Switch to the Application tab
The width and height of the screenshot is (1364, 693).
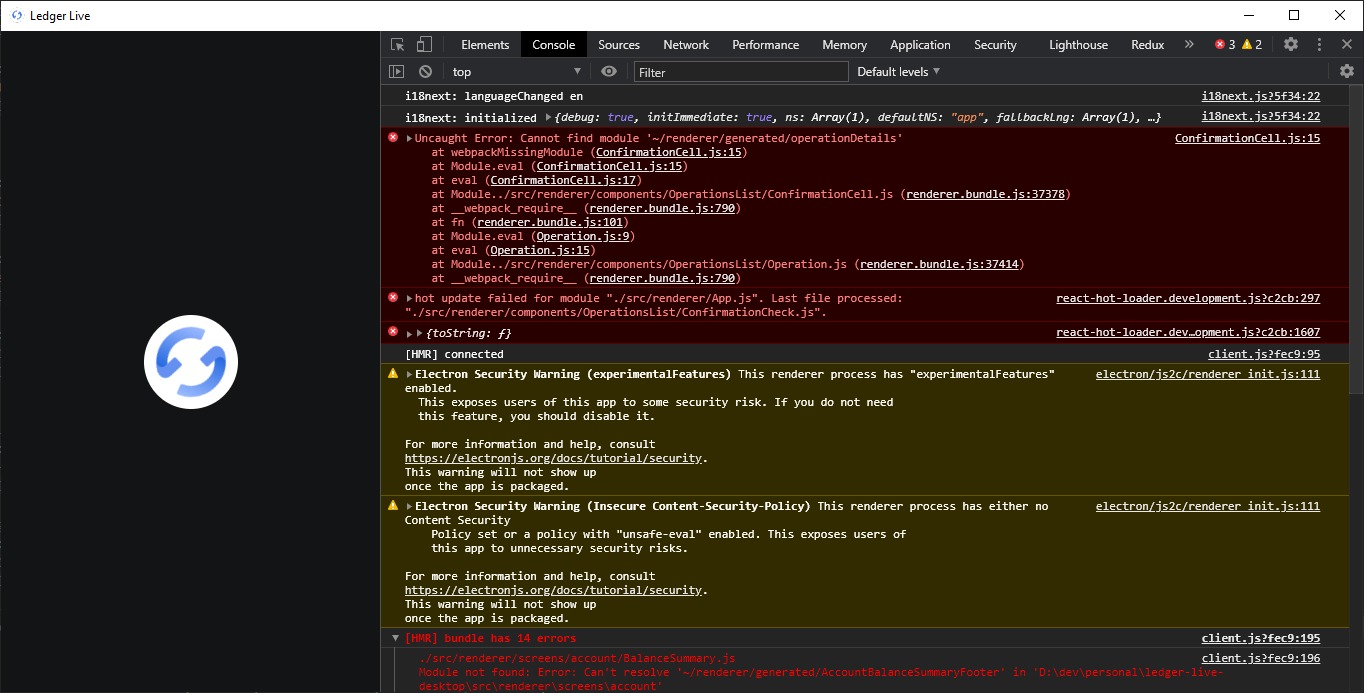click(x=920, y=45)
